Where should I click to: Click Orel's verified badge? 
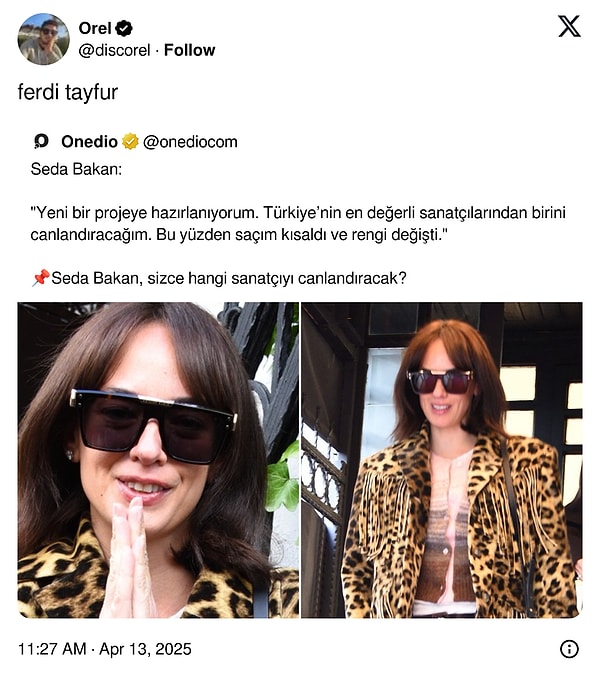124,29
